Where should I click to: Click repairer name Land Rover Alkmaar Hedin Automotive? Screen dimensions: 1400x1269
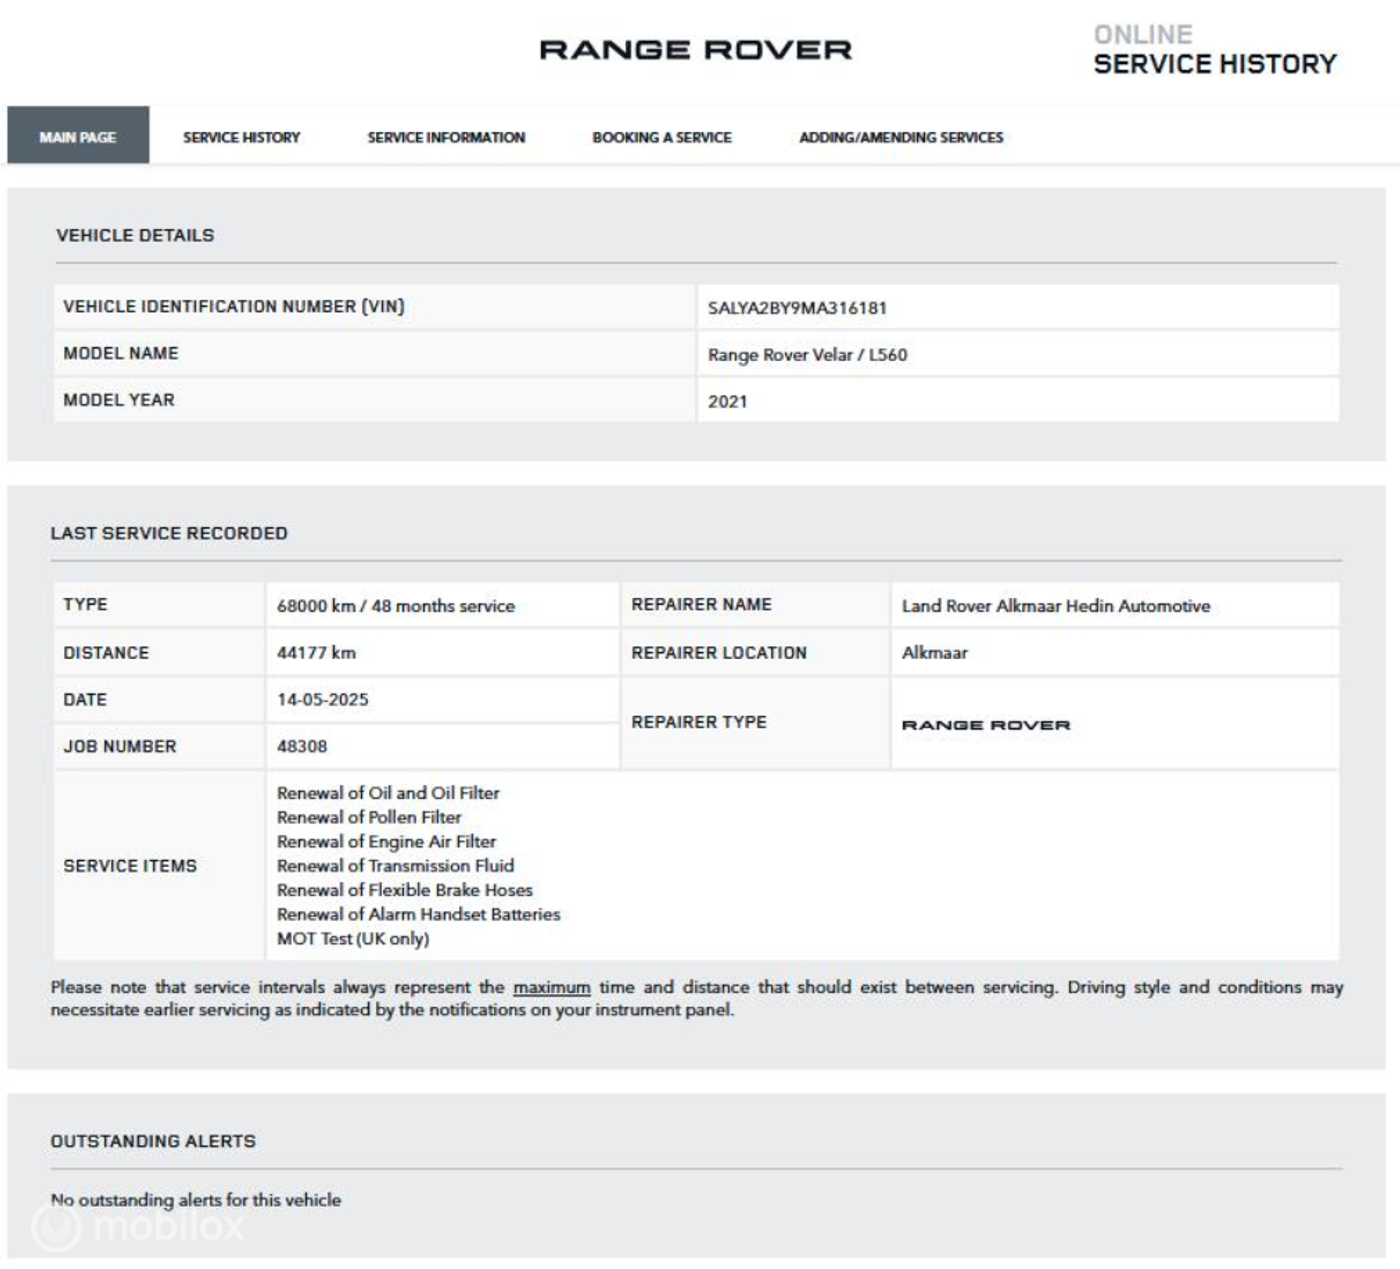coord(1056,606)
